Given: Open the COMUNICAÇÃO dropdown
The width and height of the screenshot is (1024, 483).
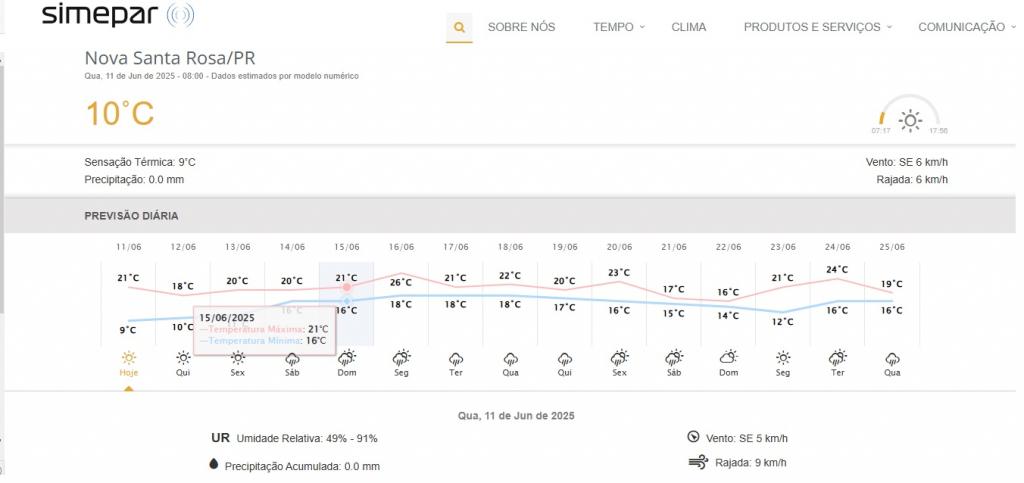Looking at the screenshot, I should click(966, 27).
